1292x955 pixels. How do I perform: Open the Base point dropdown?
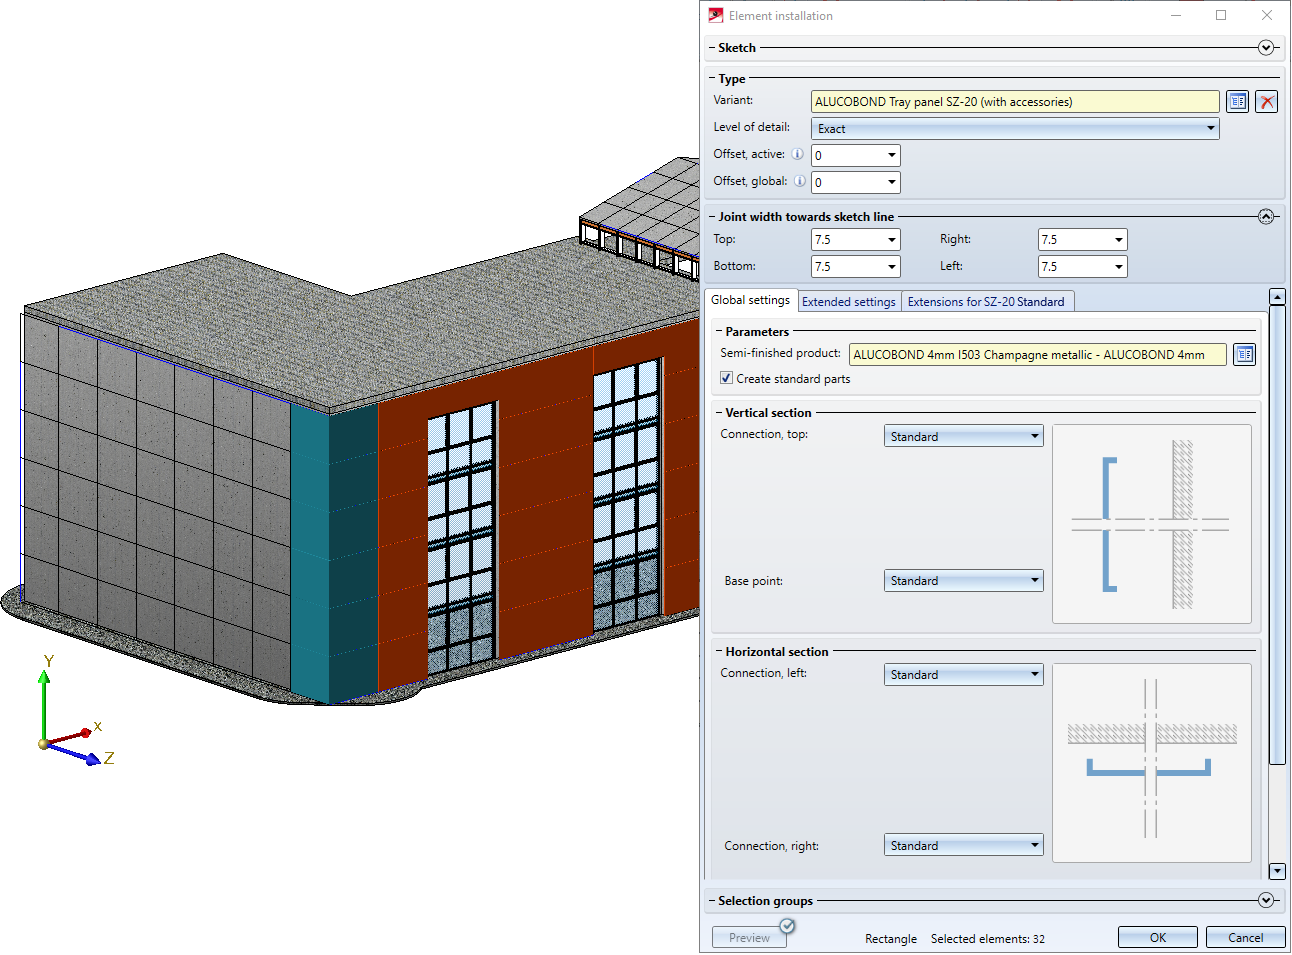[x=963, y=581]
